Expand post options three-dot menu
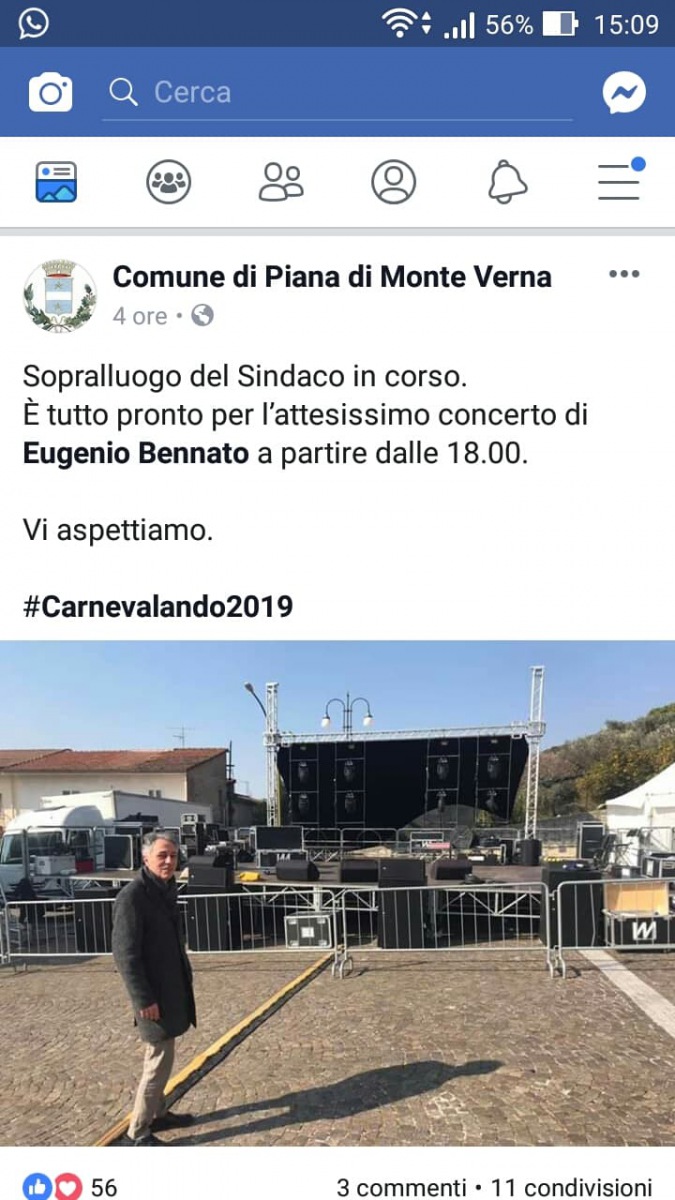 623,275
